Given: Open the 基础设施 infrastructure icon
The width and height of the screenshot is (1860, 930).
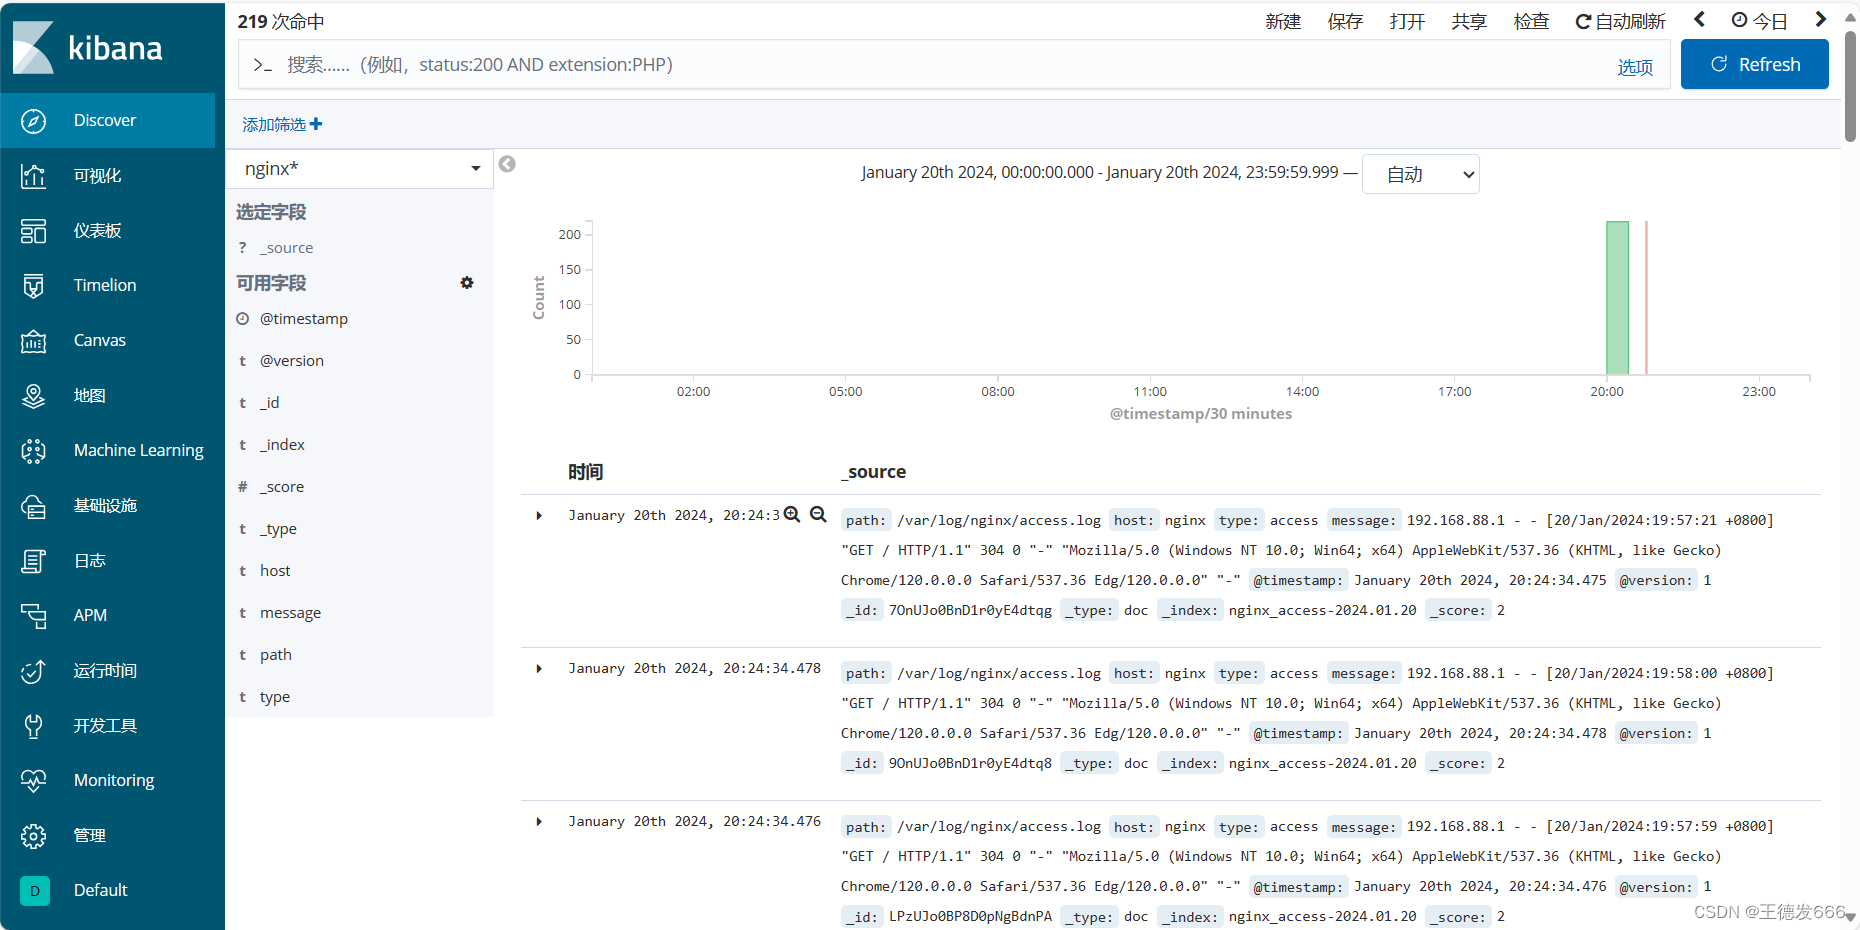Looking at the screenshot, I should click(33, 506).
